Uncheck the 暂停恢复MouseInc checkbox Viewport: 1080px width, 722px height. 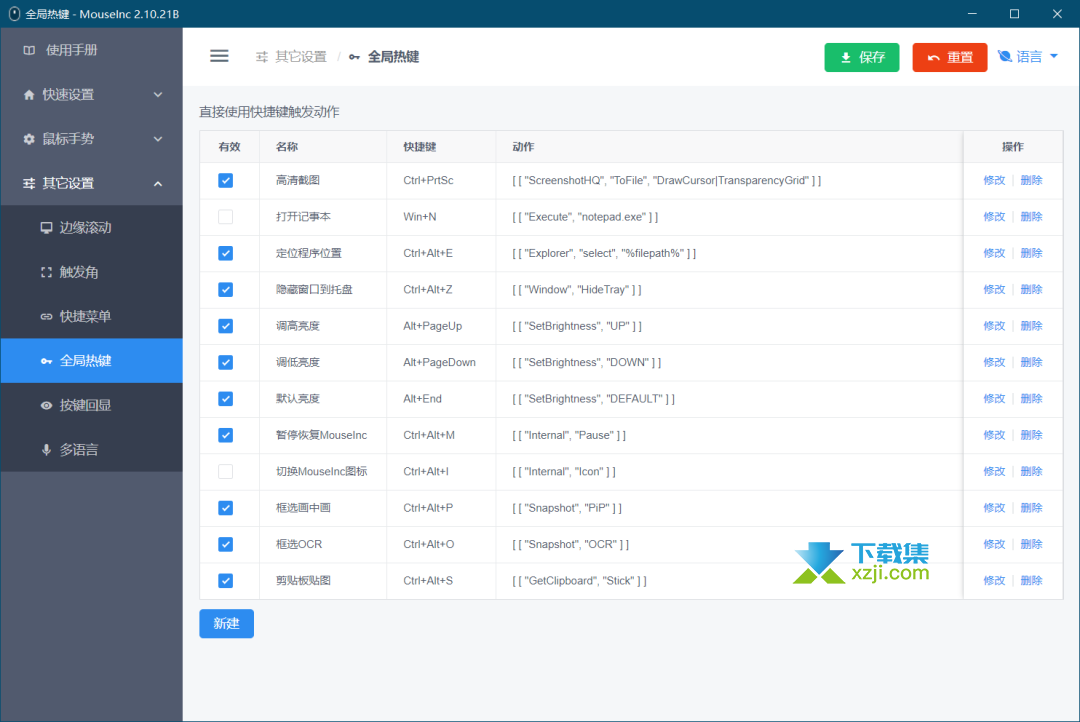click(x=225, y=435)
